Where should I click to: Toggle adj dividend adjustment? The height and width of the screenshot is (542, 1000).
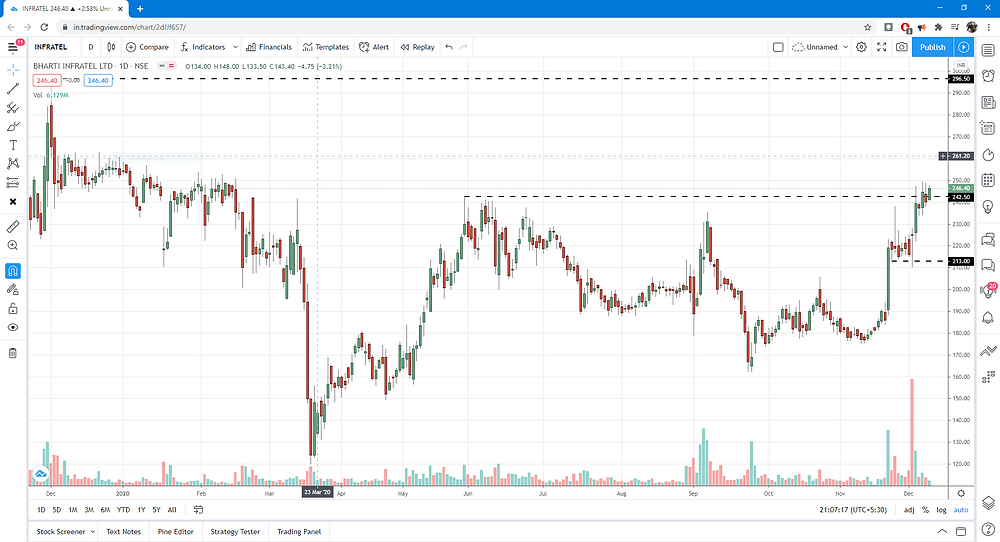click(908, 509)
